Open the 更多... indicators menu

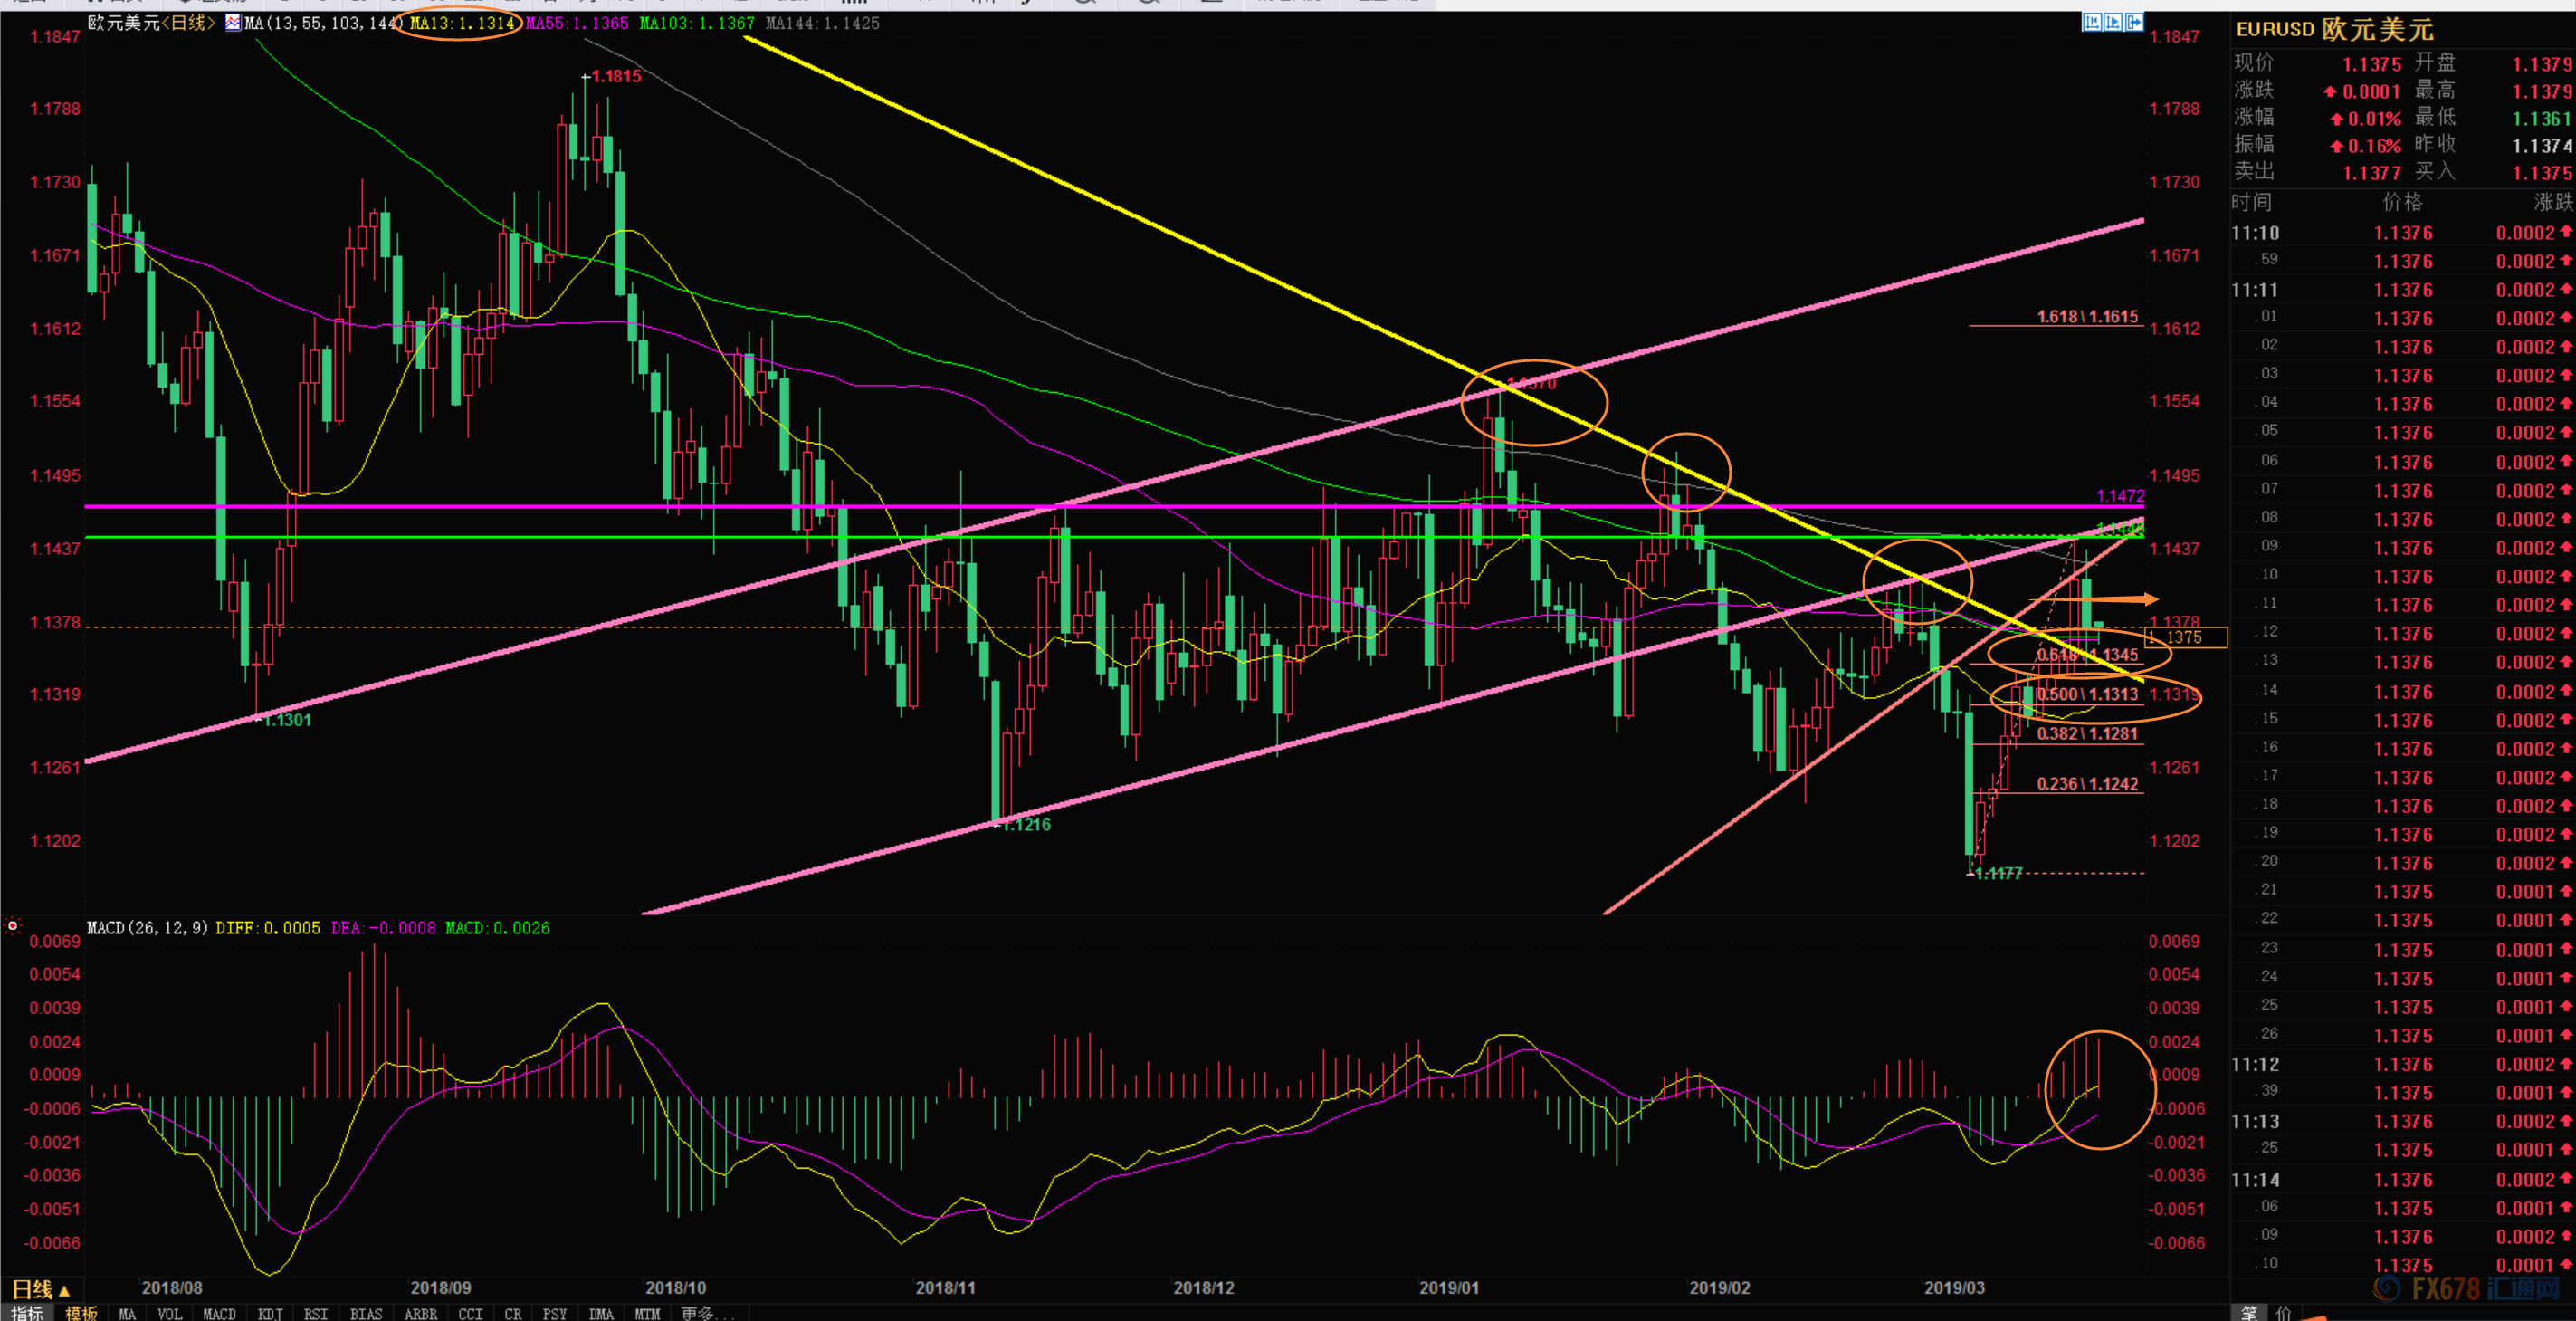click(708, 1314)
